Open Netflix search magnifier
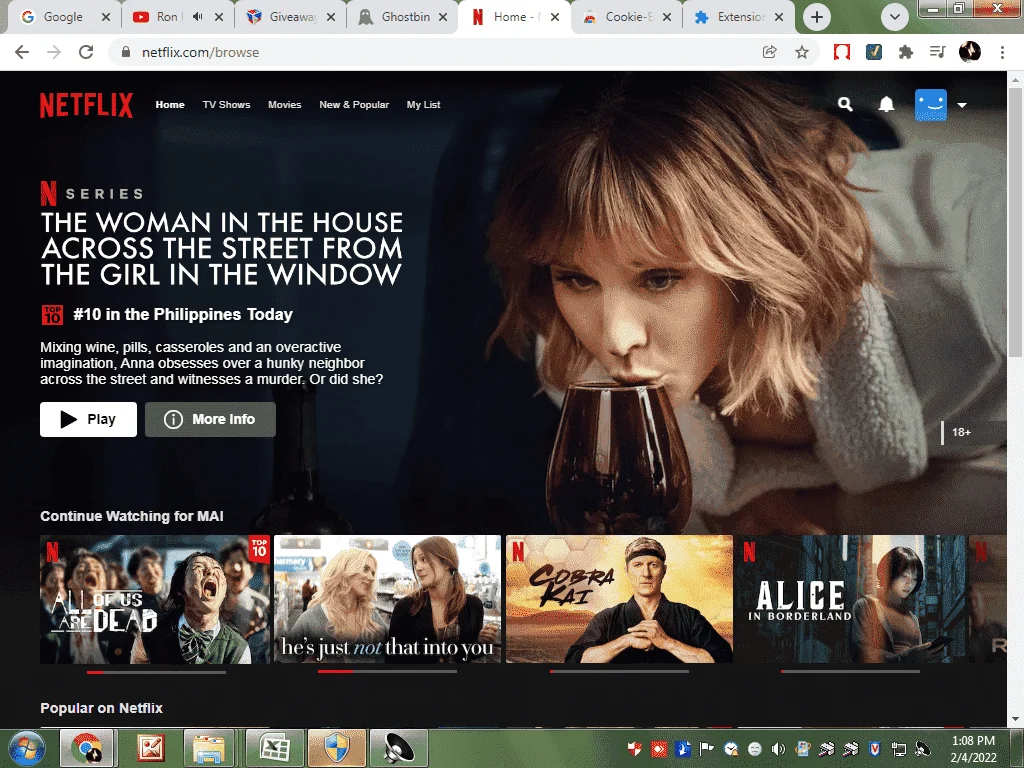The image size is (1024, 768). click(845, 104)
